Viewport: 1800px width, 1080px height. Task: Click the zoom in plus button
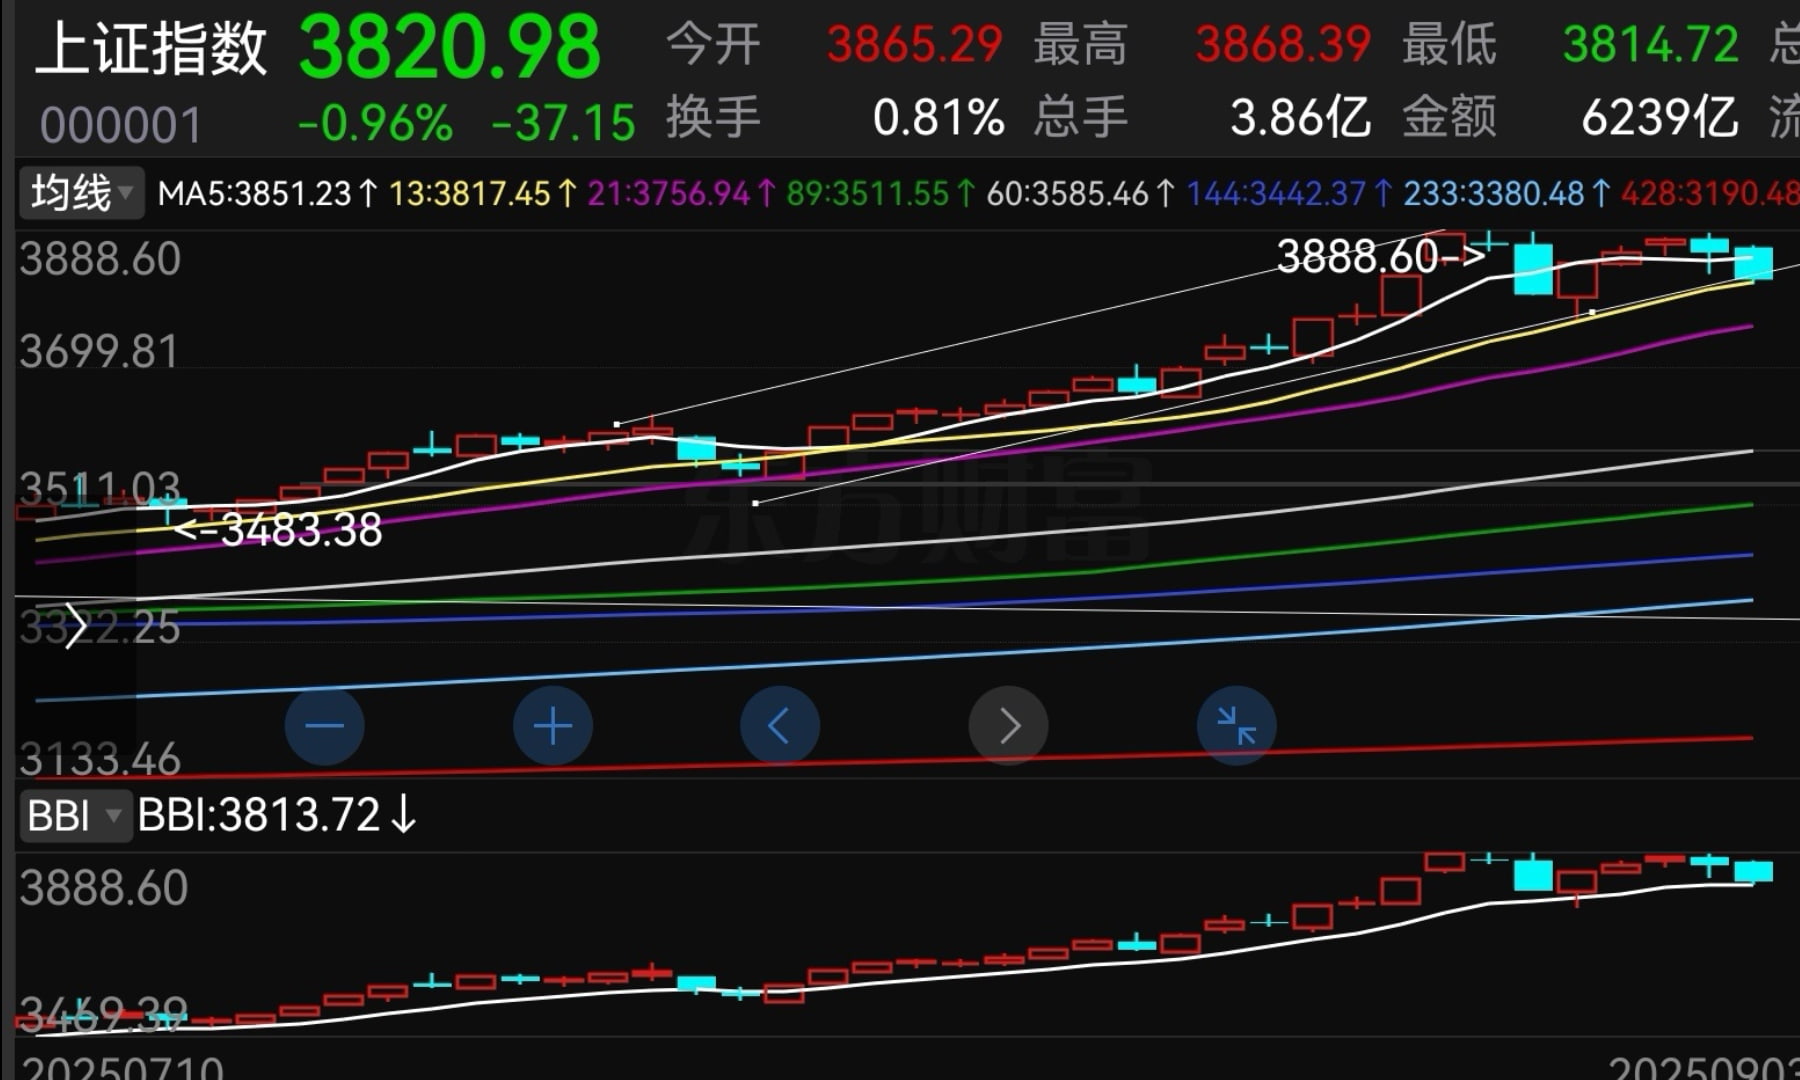[552, 726]
